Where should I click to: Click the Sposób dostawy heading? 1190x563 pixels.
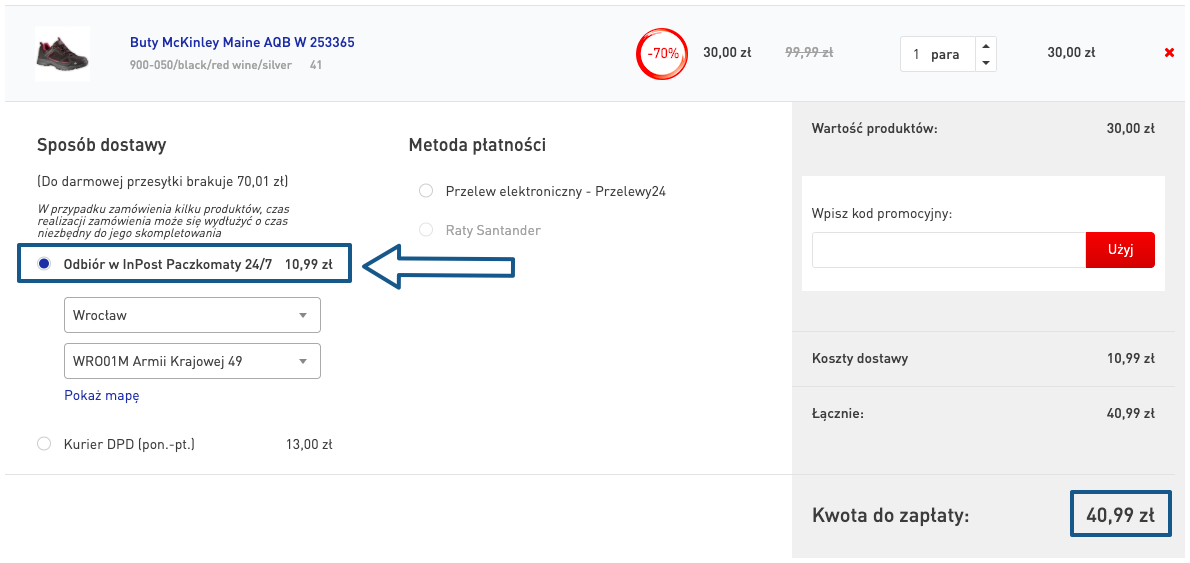102,145
